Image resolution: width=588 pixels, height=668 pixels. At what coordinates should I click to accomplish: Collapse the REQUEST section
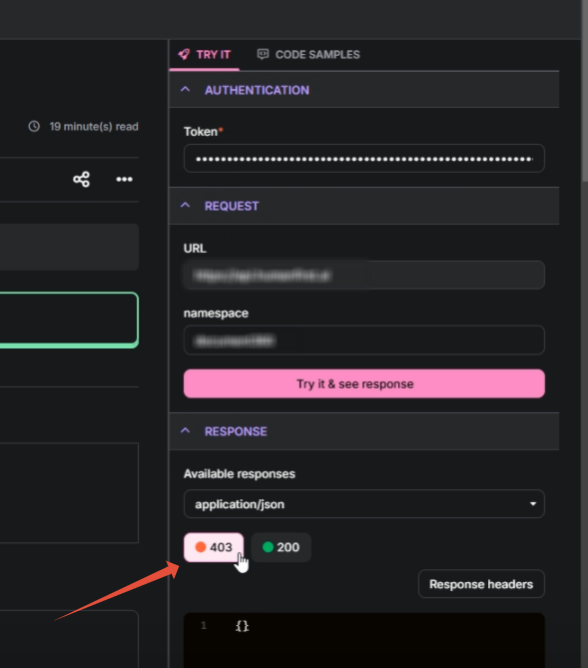[185, 205]
